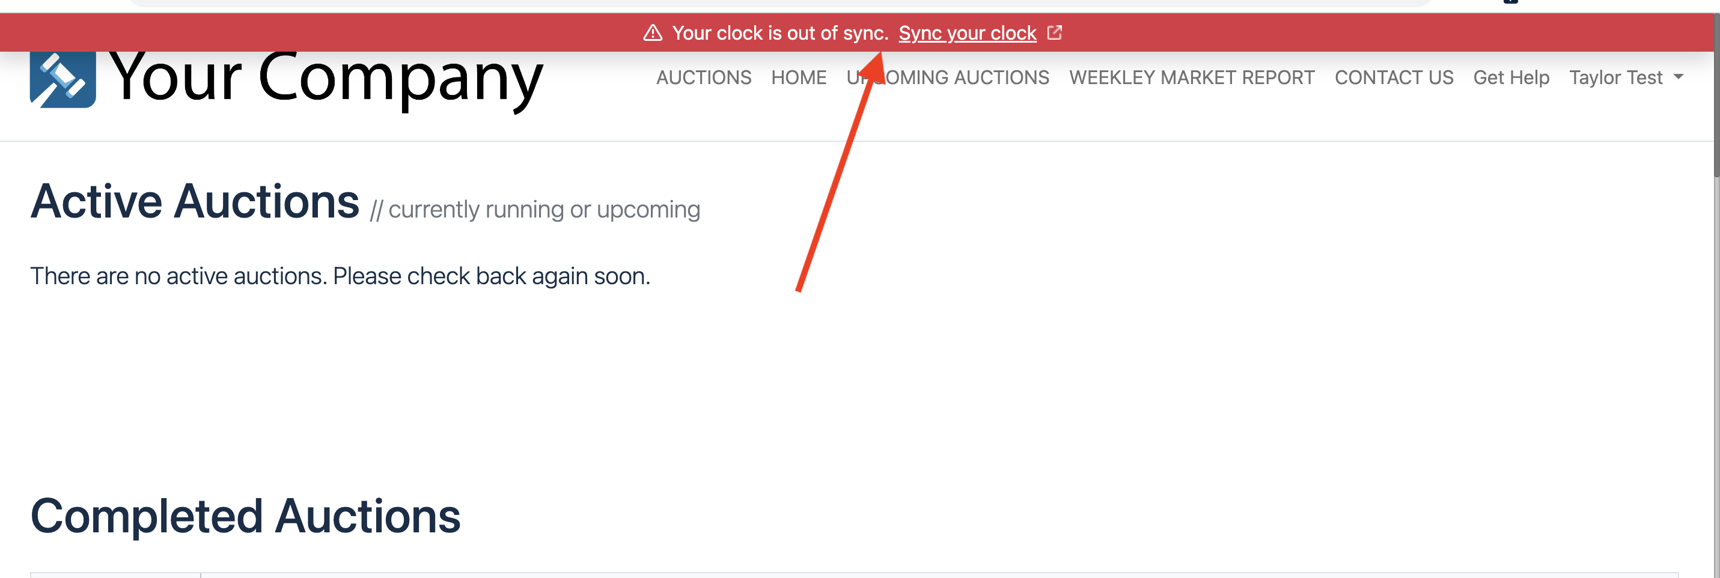1720x578 pixels.
Task: Click the warning triangle icon in banner
Action: tap(653, 33)
